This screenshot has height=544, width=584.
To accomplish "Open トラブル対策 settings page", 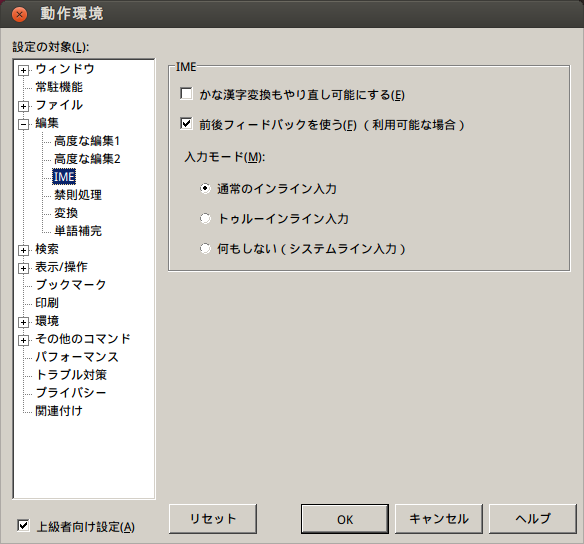I will 71,375.
